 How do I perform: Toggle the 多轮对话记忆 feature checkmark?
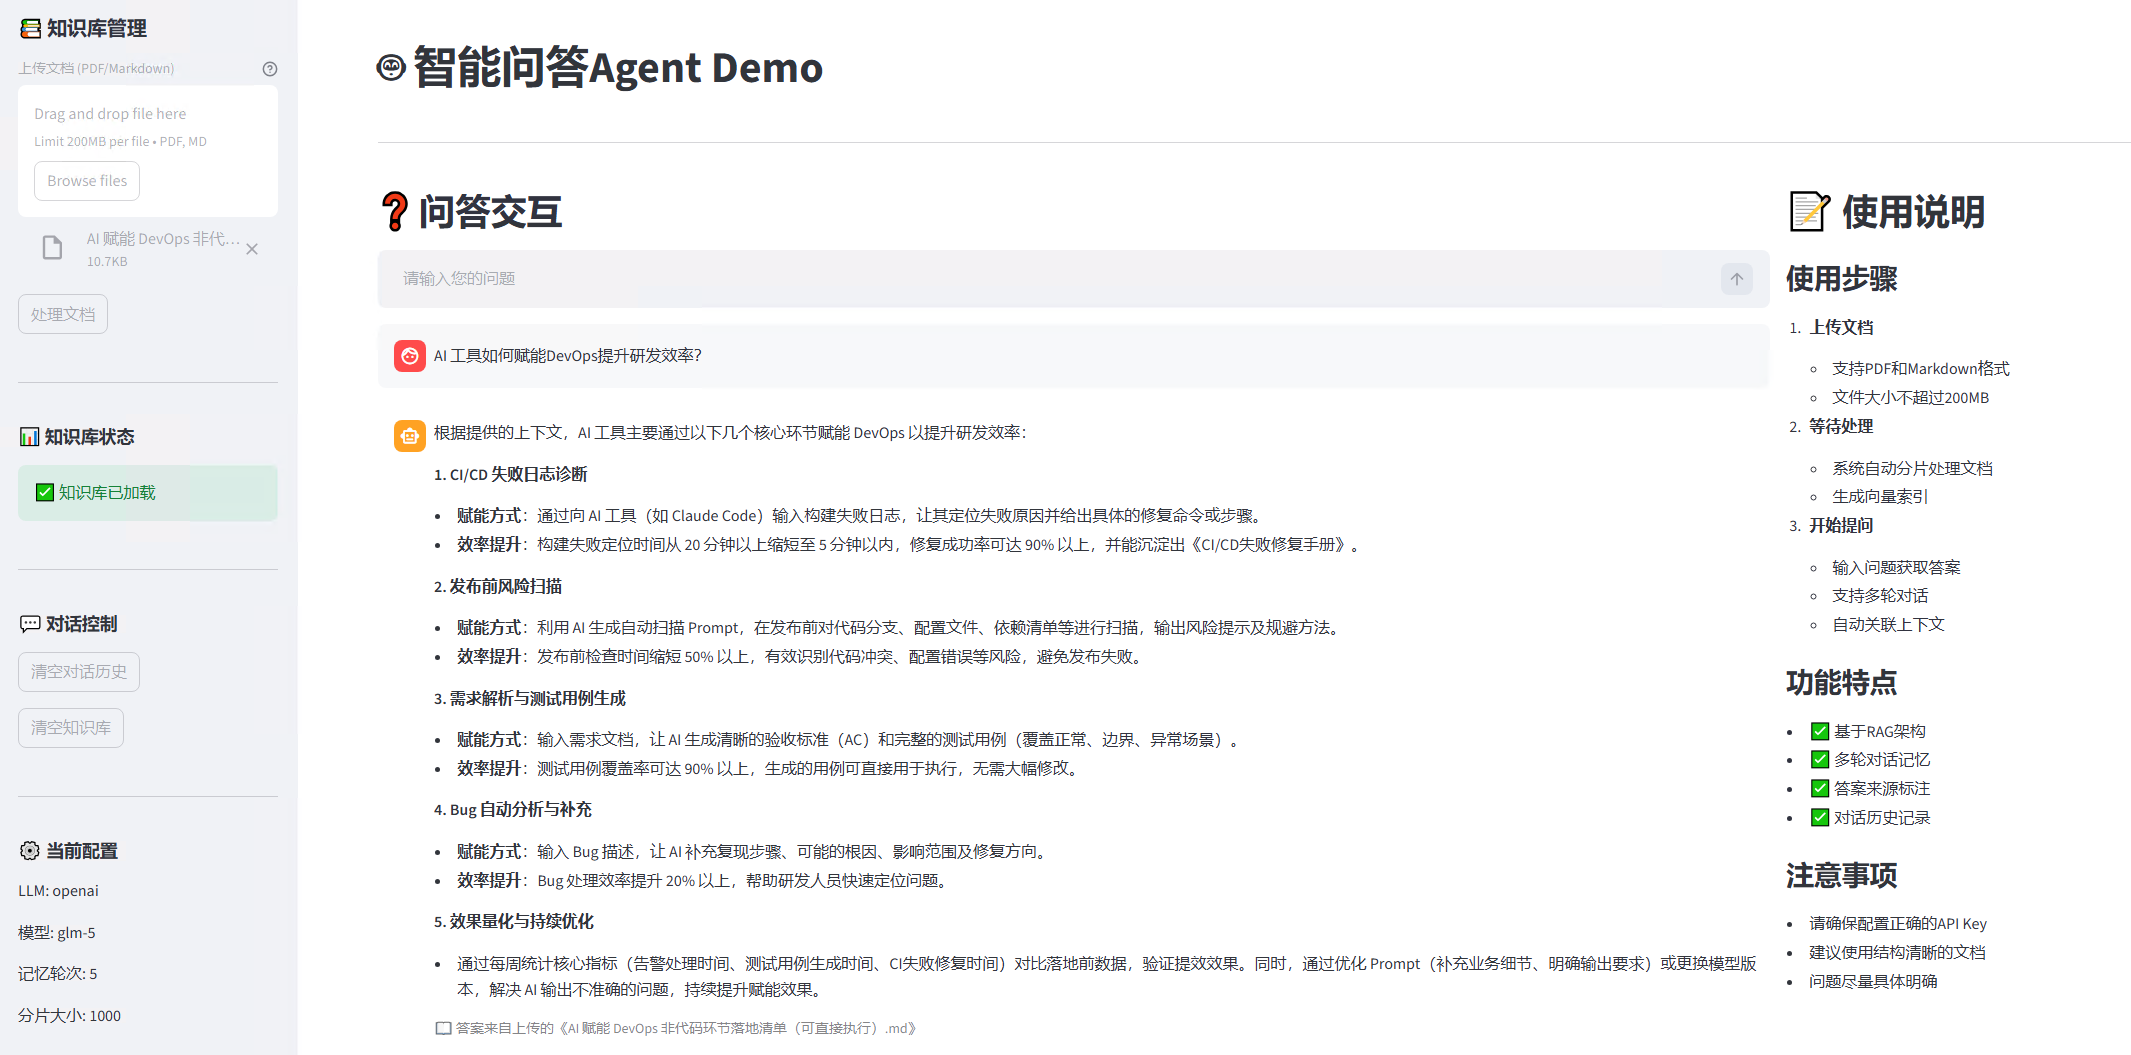click(x=1820, y=759)
